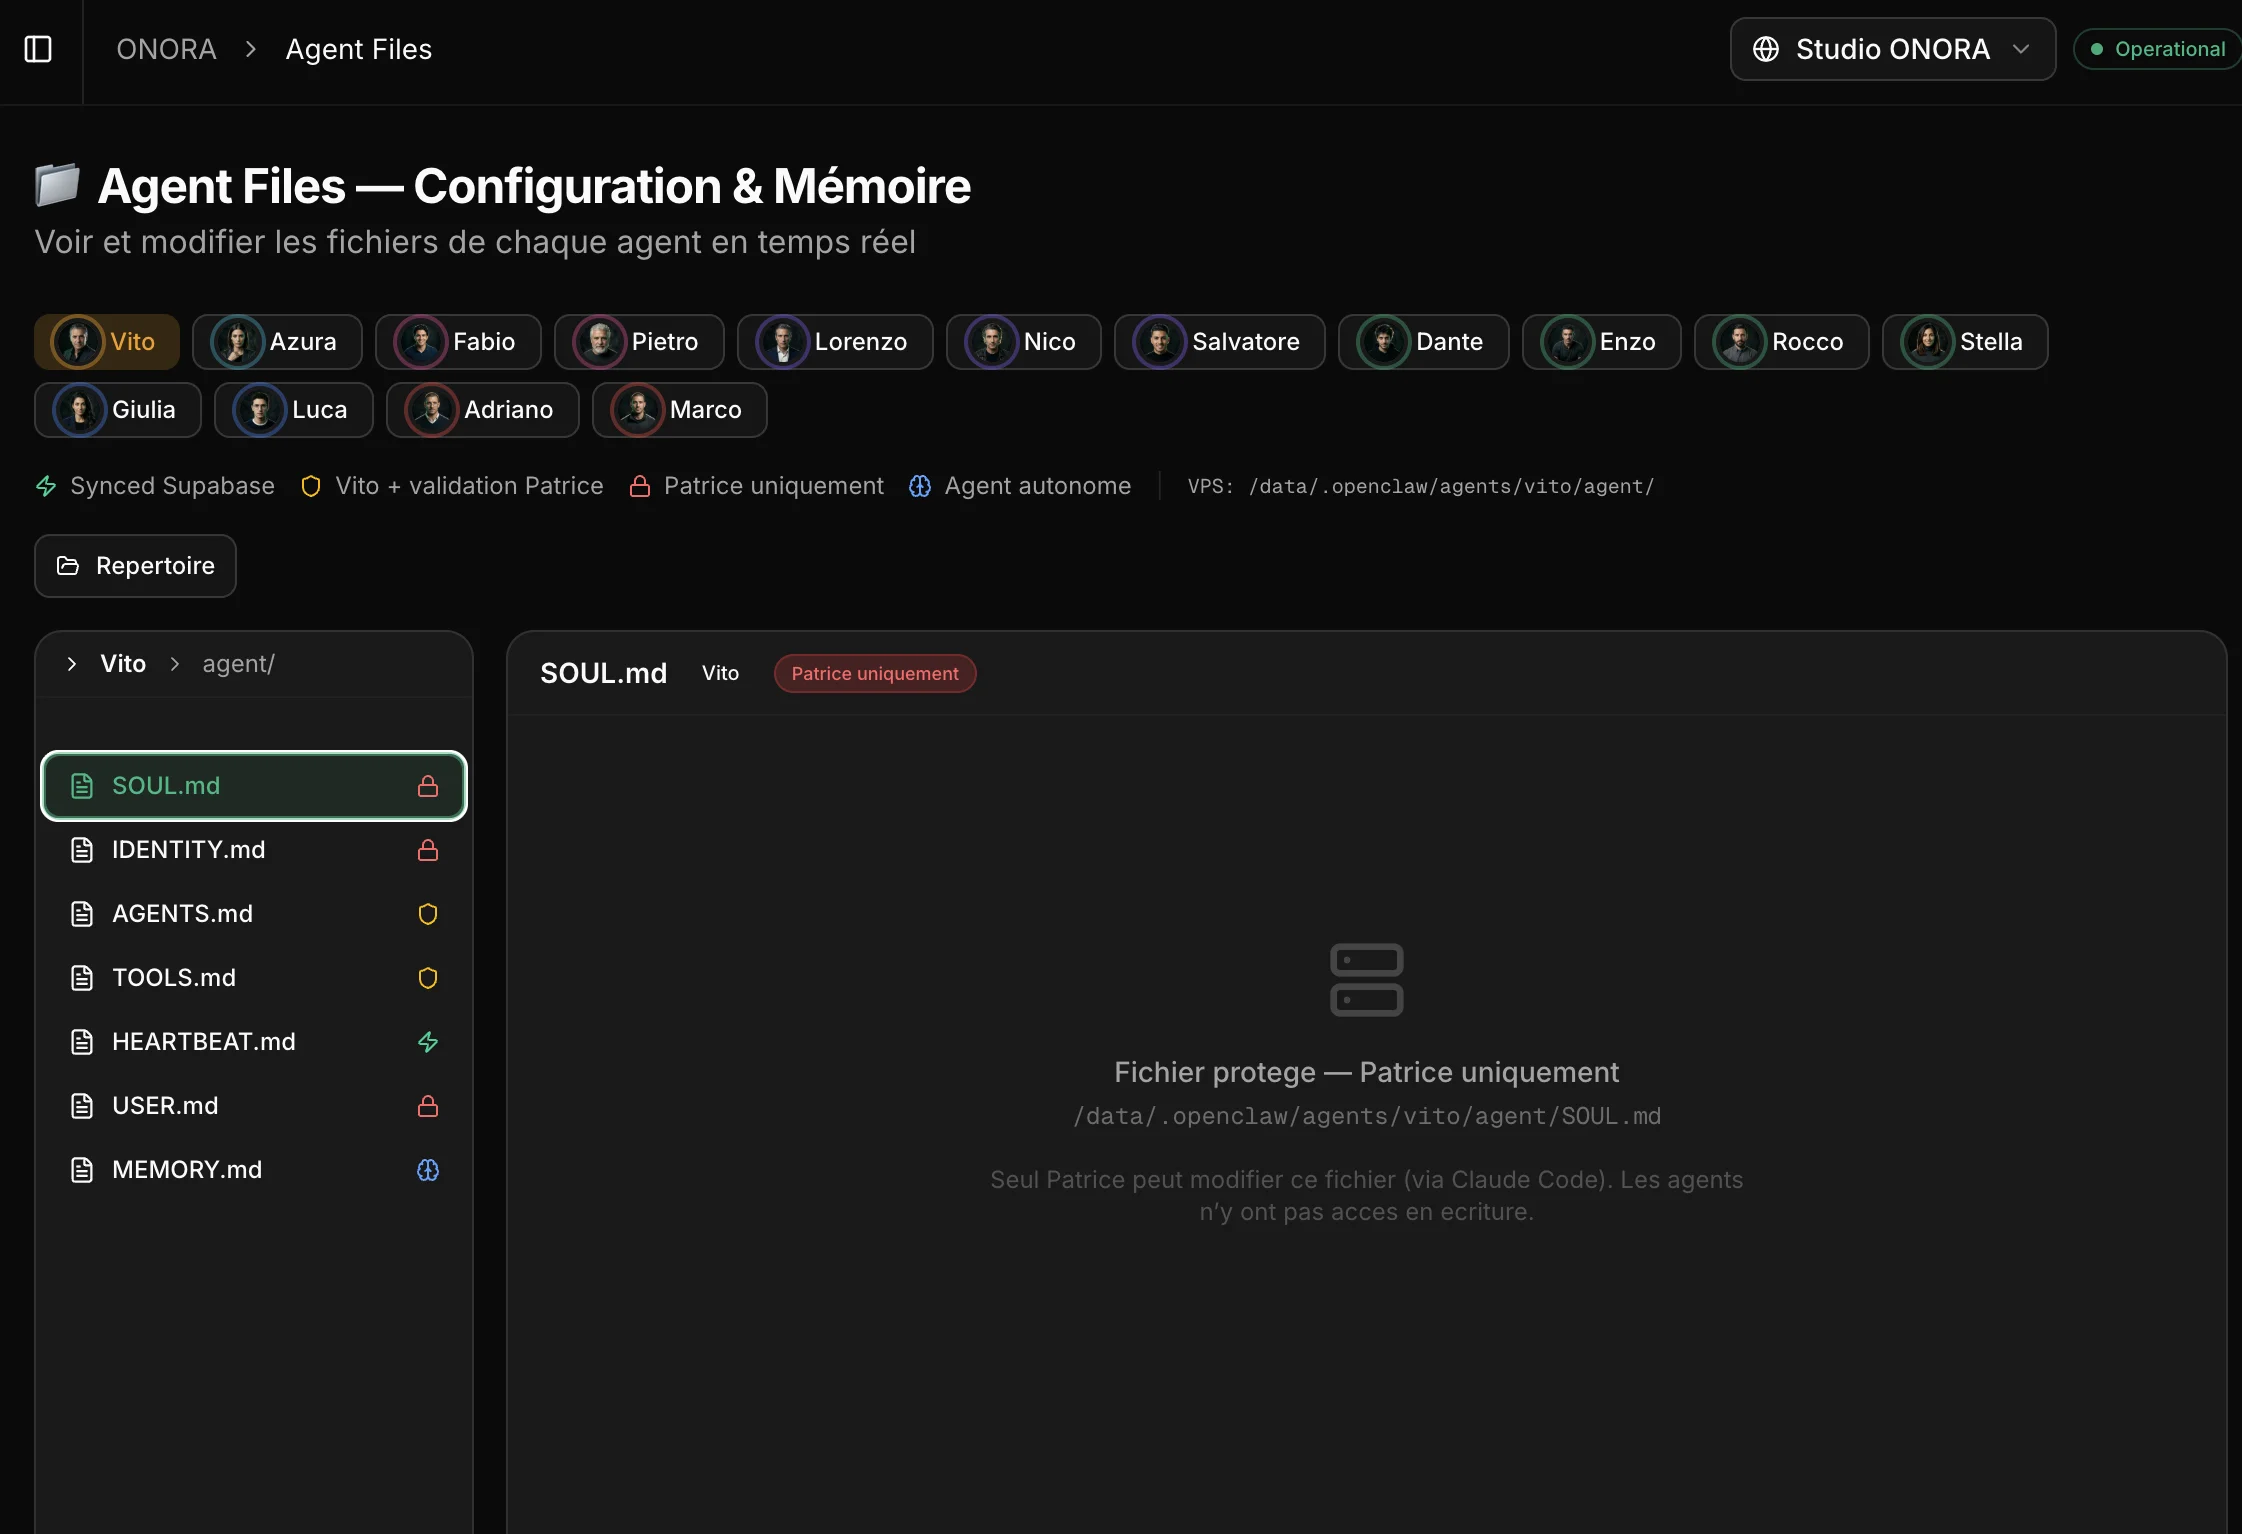Click the server icon in the protected file panel
The height and width of the screenshot is (1534, 2242).
pos(1366,980)
